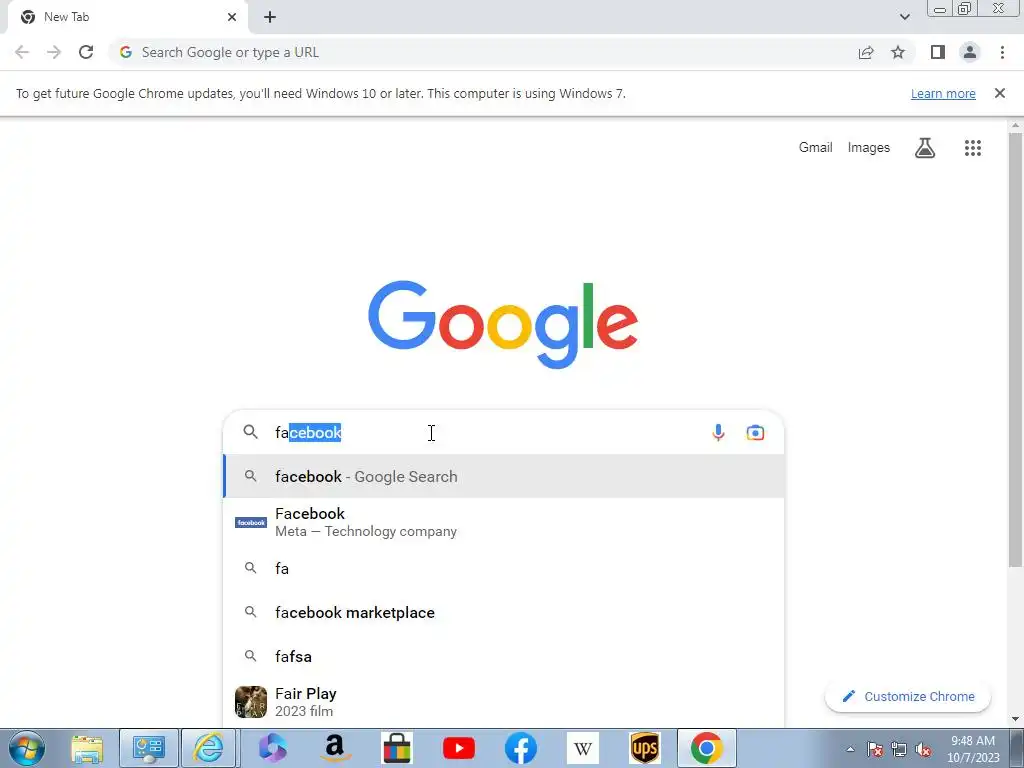
Task: Open the Control Panel taskbar icon
Action: click(148, 748)
